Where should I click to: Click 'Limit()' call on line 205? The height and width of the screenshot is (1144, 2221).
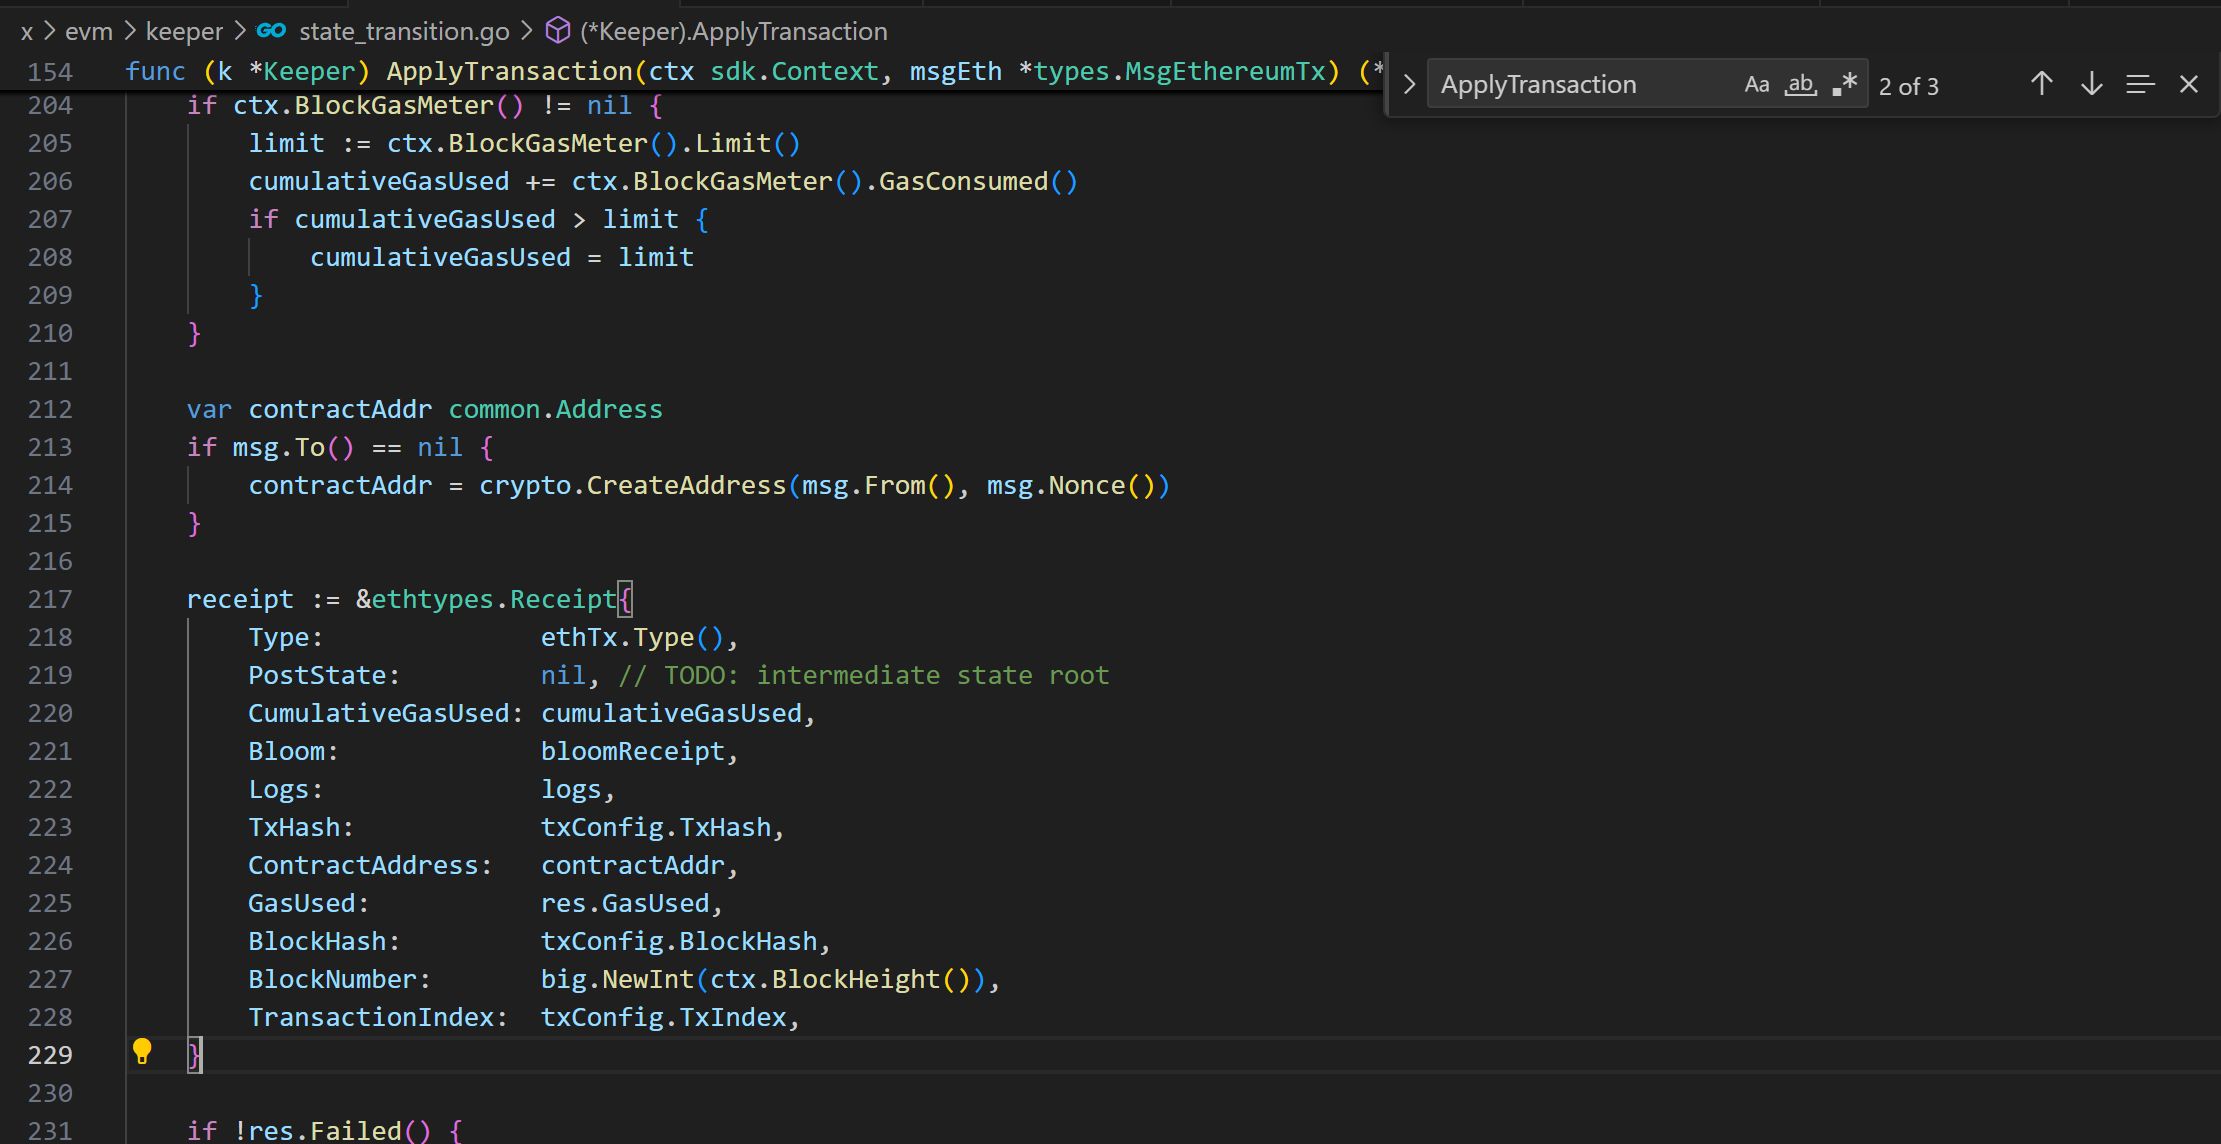point(748,143)
